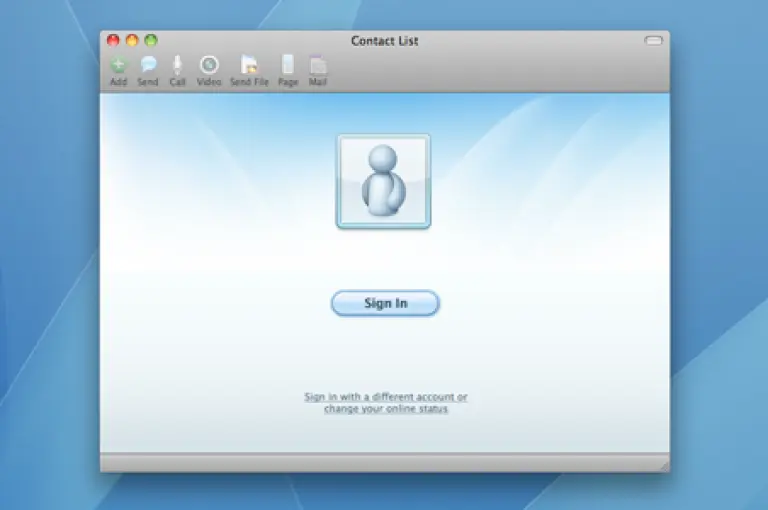768x510 pixels.
Task: Click the 'Contact List' window title text
Action: (384, 41)
